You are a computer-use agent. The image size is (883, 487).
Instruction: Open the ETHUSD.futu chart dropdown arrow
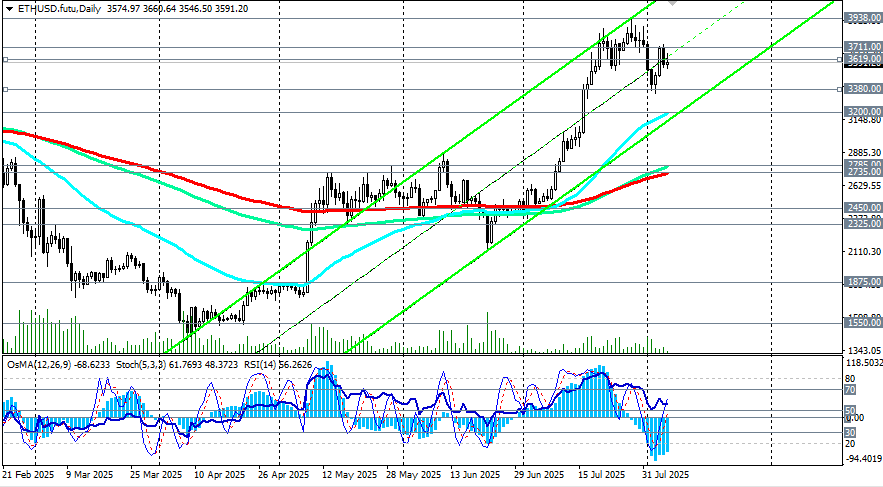[8, 9]
